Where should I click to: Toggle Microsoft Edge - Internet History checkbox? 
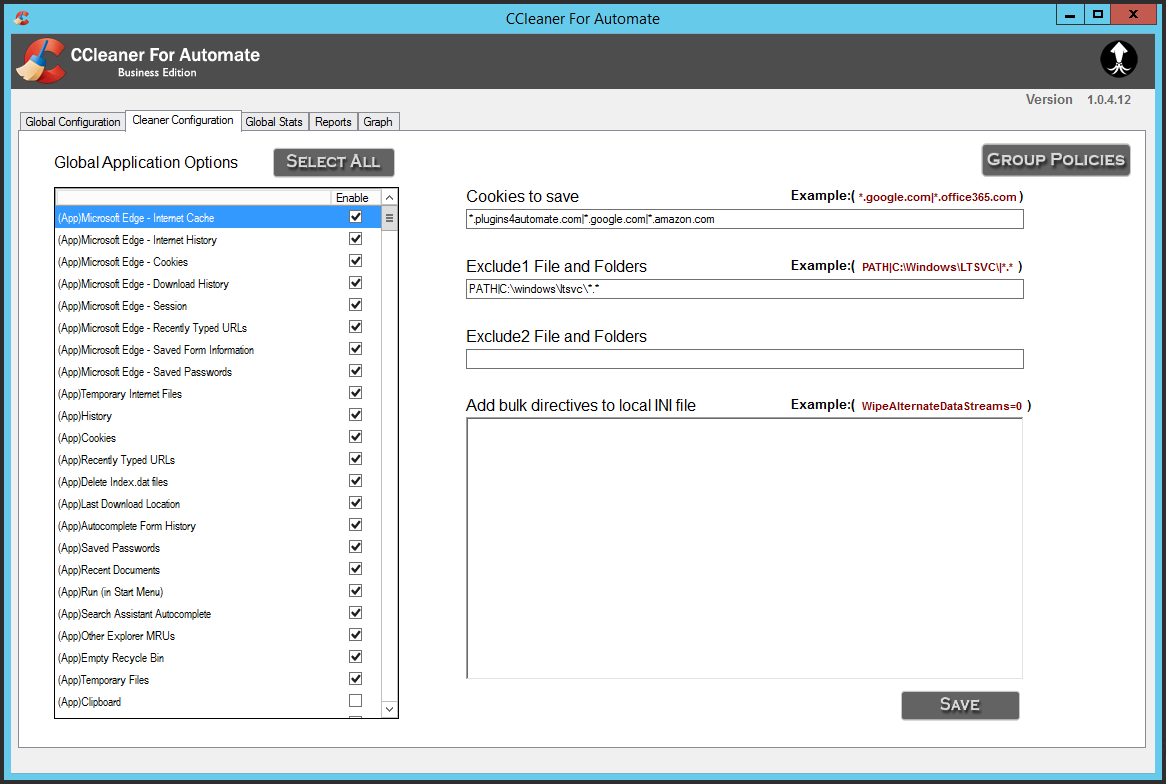coord(355,239)
